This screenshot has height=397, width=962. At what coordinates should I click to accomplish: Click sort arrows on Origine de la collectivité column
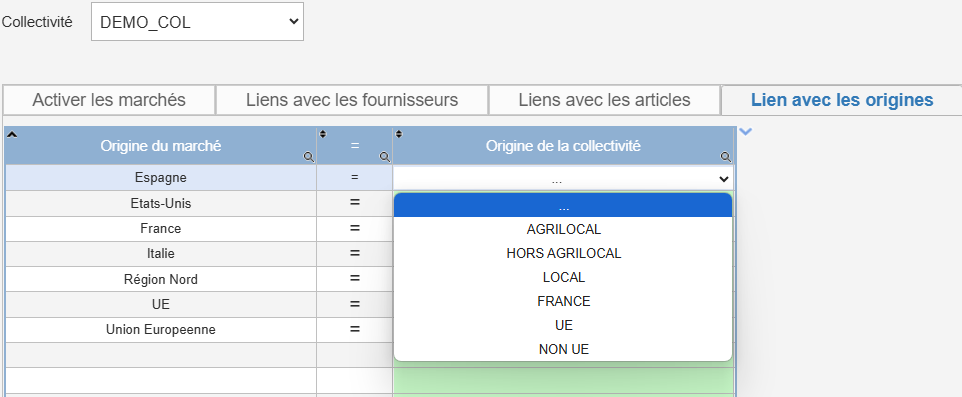tap(399, 134)
